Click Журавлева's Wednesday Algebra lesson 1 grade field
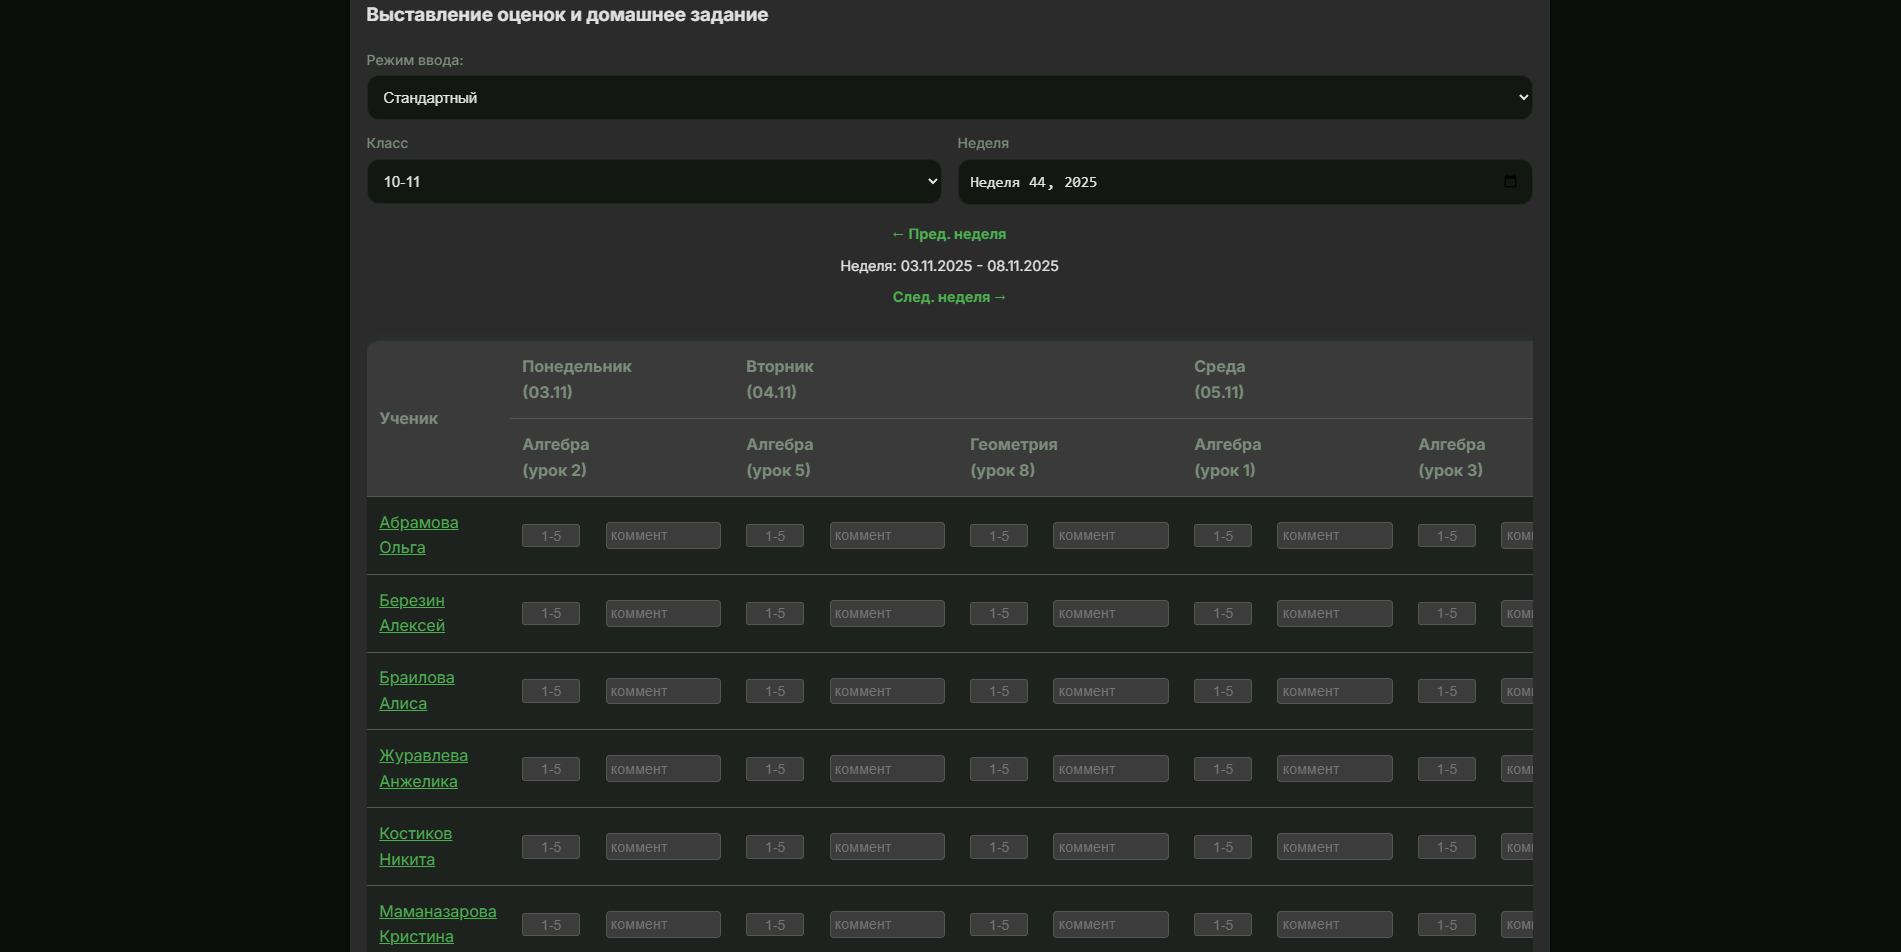 [x=1223, y=769]
